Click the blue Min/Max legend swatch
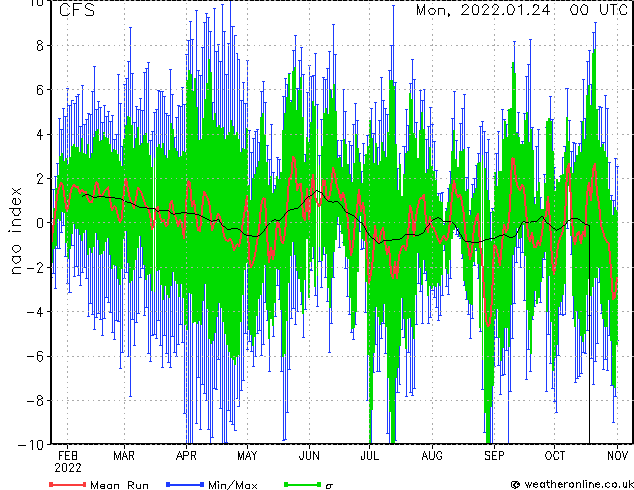634x490 pixels. (x=185, y=484)
